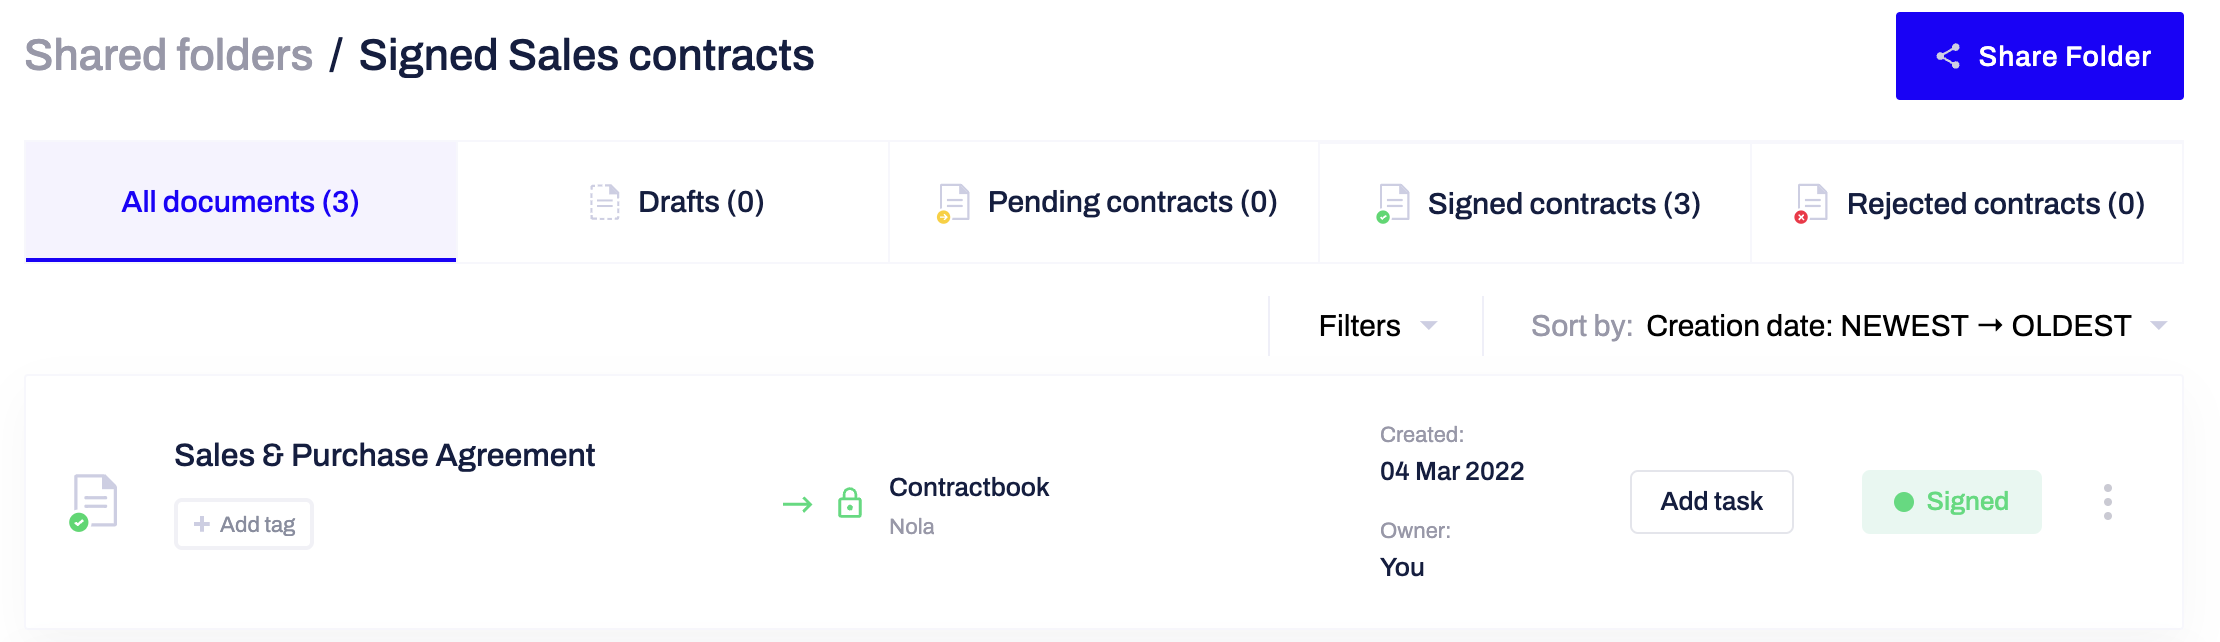Click the plus icon in Add tag
The height and width of the screenshot is (642, 2220).
coord(201,524)
